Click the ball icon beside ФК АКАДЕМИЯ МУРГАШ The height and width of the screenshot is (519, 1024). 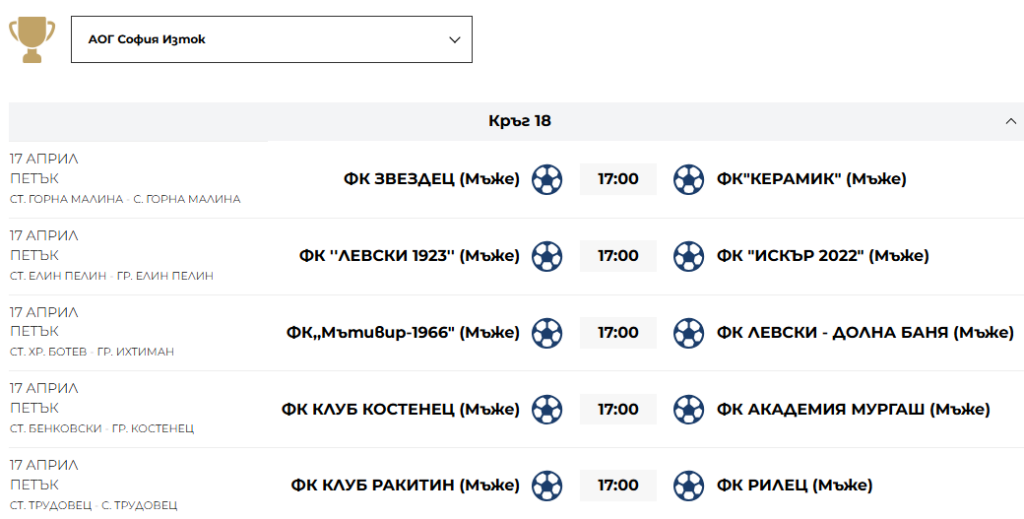click(688, 409)
